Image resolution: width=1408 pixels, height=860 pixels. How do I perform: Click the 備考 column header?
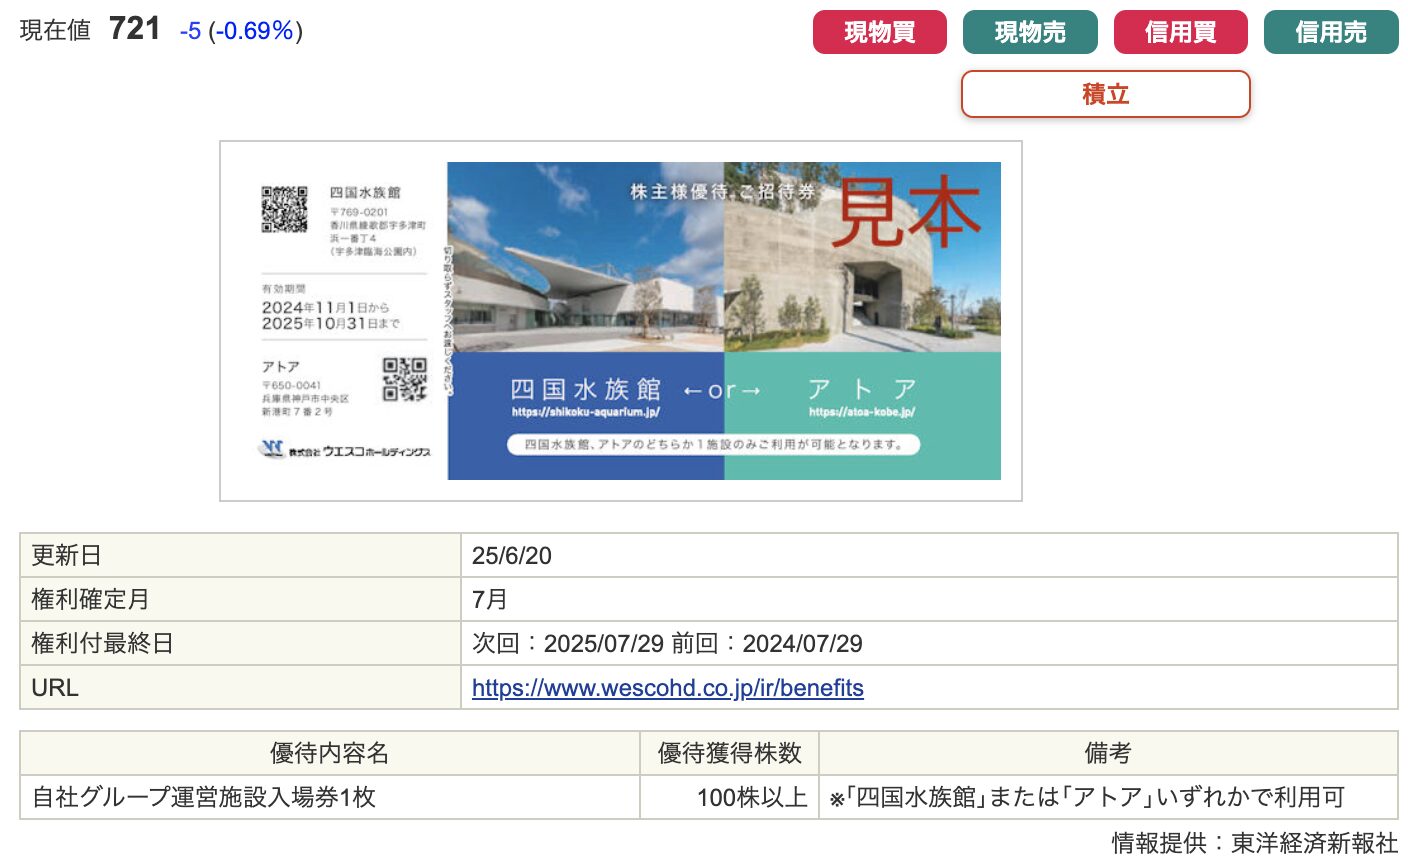click(1108, 753)
